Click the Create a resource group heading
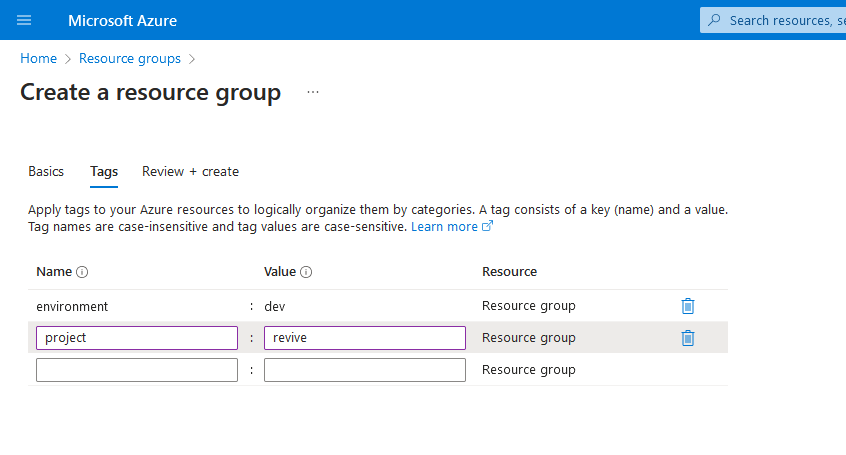Viewport: 846px width, 455px height. coord(151,93)
